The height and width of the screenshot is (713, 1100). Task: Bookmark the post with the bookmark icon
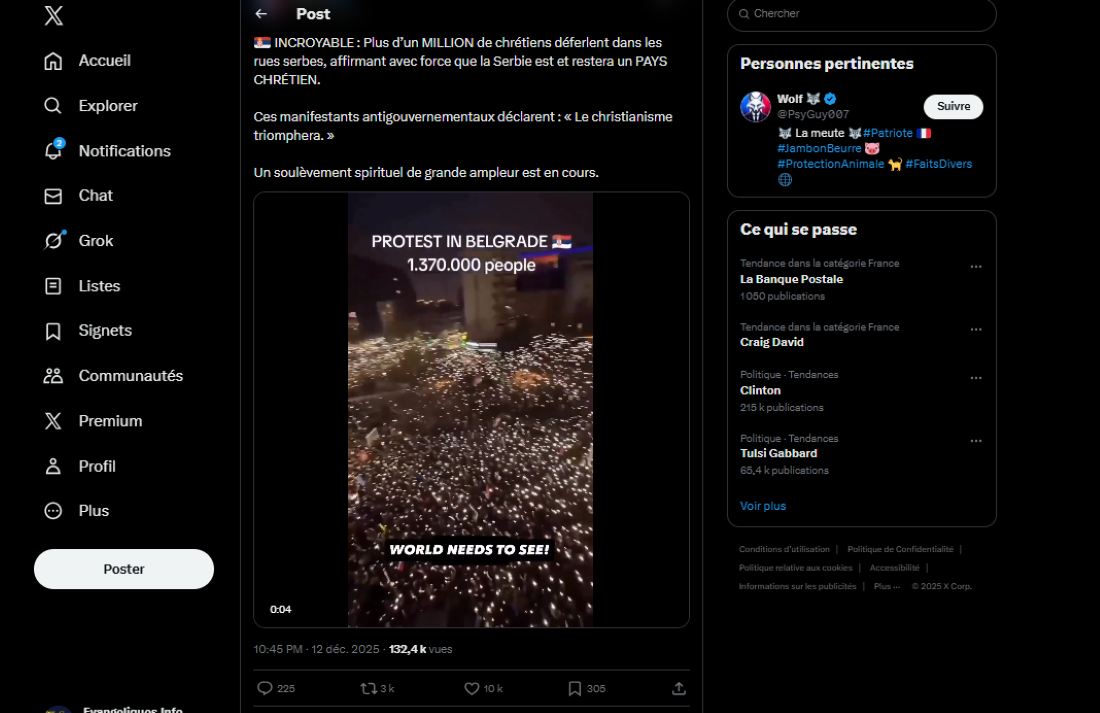pos(575,688)
